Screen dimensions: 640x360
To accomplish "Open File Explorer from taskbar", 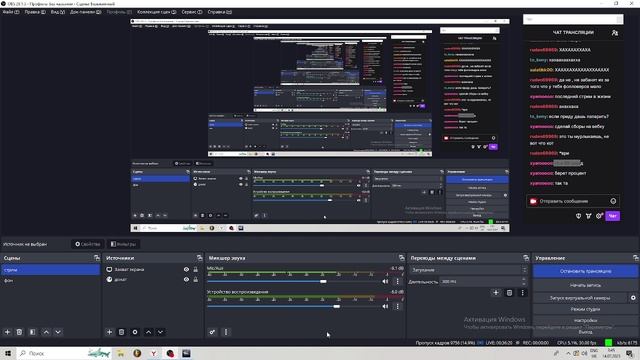I will tap(121, 353).
